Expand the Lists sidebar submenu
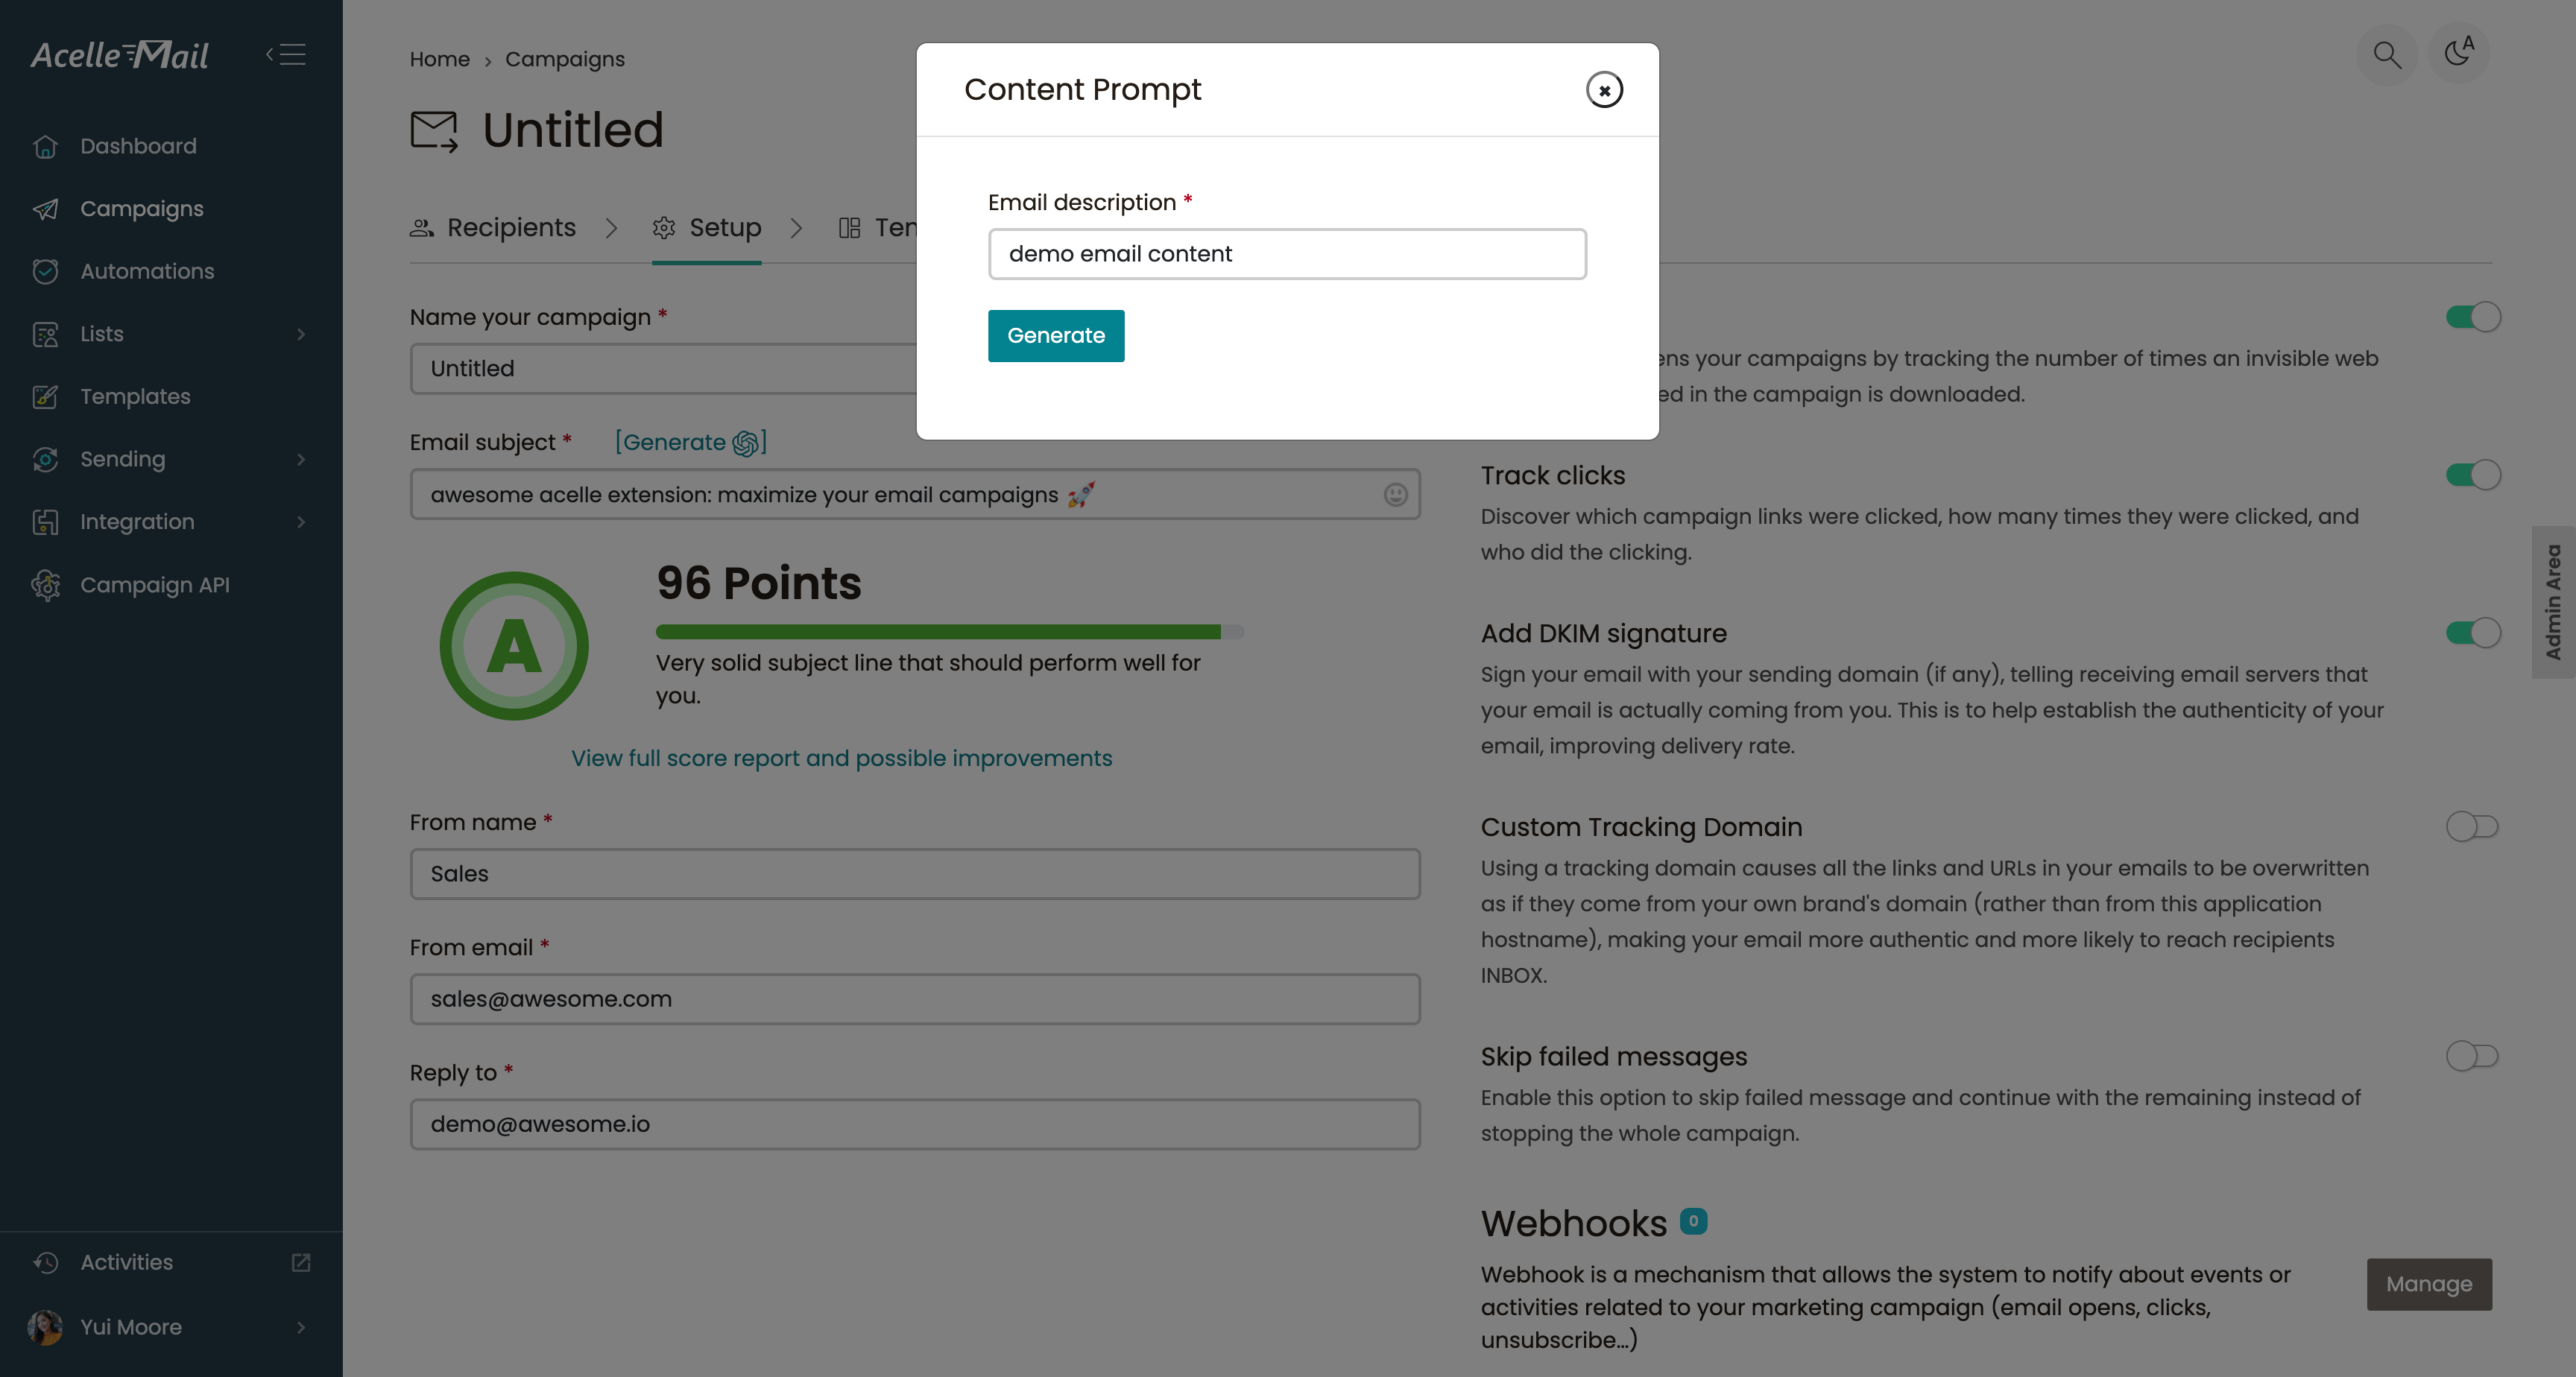The image size is (2576, 1377). click(300, 334)
